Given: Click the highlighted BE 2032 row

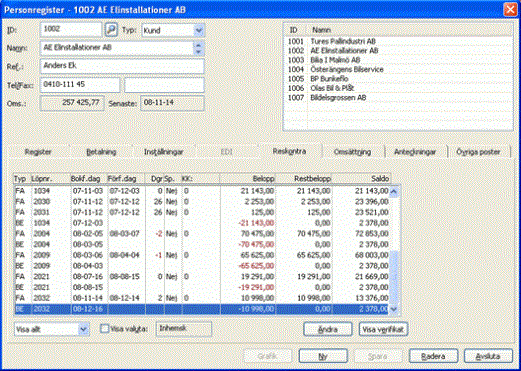Looking at the screenshot, I should coord(202,309).
